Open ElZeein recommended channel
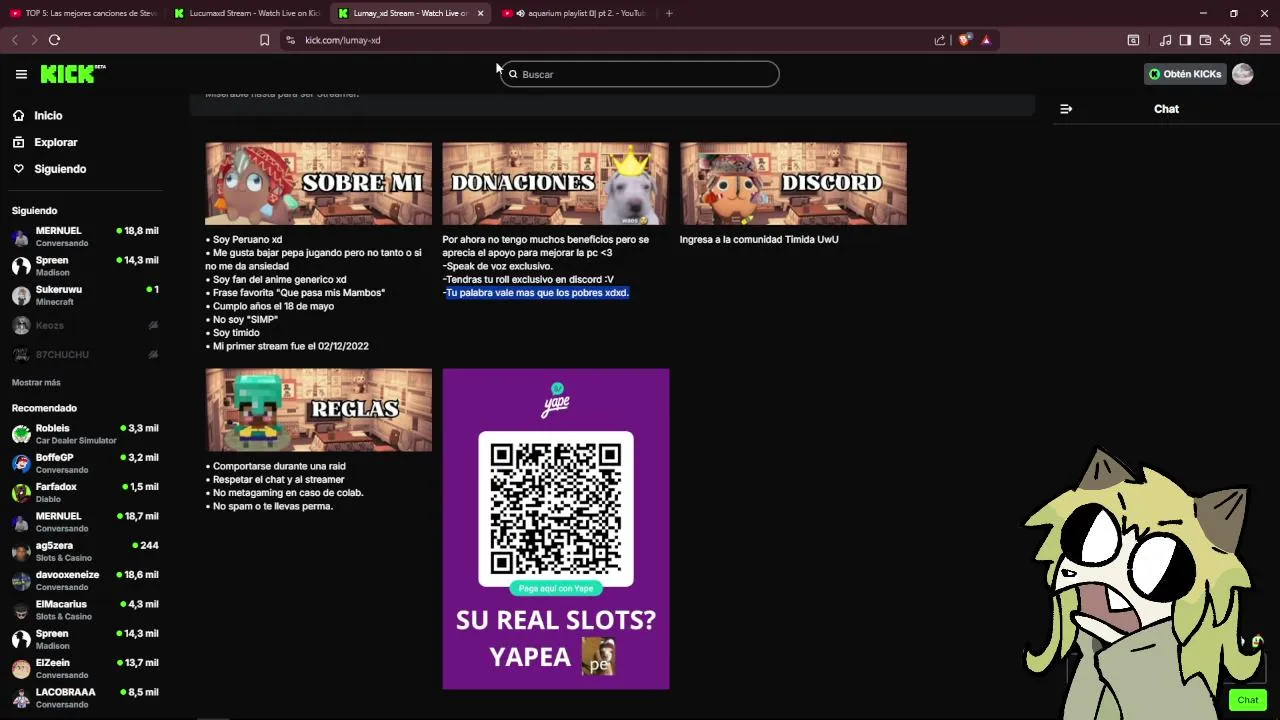The image size is (1280, 720). tap(85, 668)
